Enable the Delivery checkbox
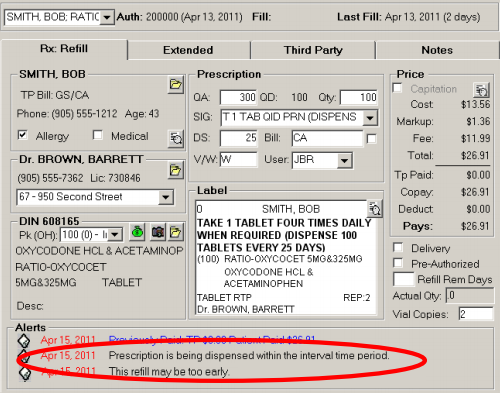The height and width of the screenshot is (393, 500). click(x=398, y=247)
